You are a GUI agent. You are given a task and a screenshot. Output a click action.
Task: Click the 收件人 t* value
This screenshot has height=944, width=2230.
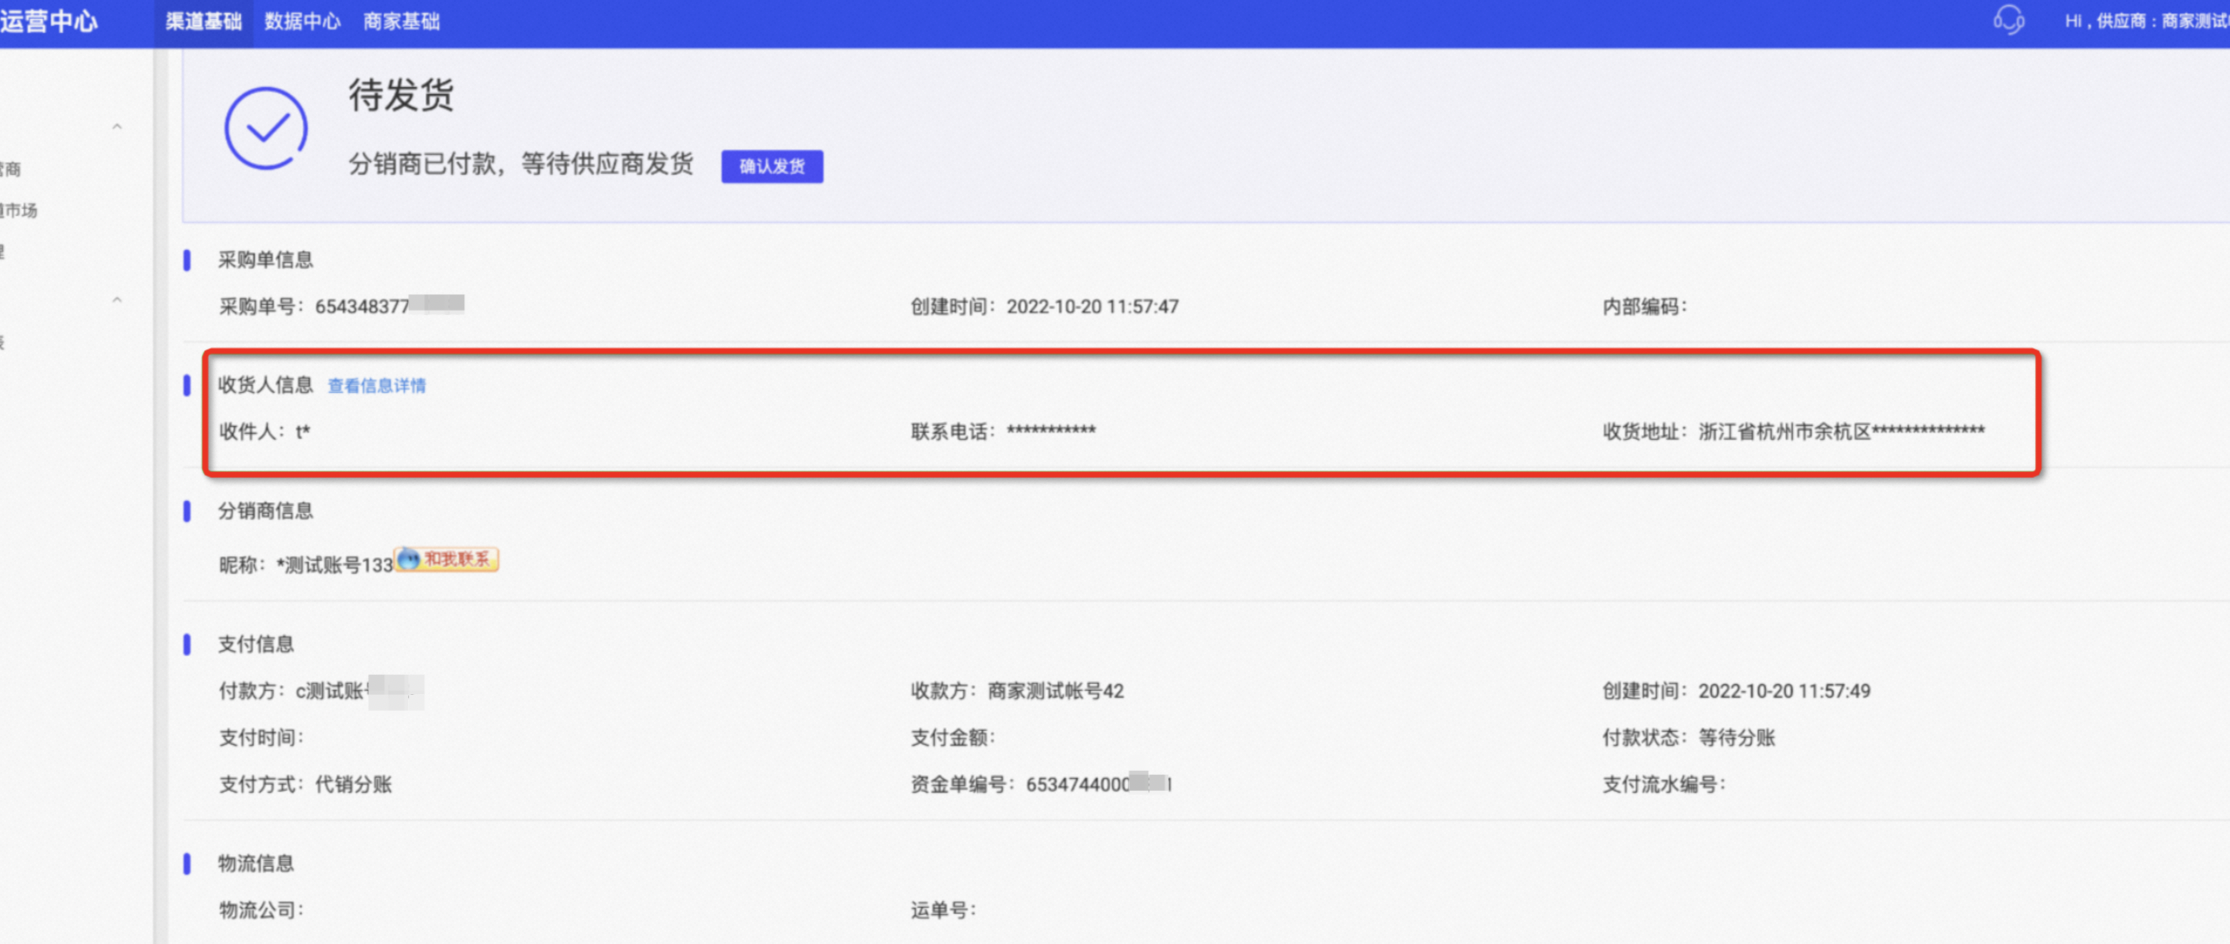(303, 432)
